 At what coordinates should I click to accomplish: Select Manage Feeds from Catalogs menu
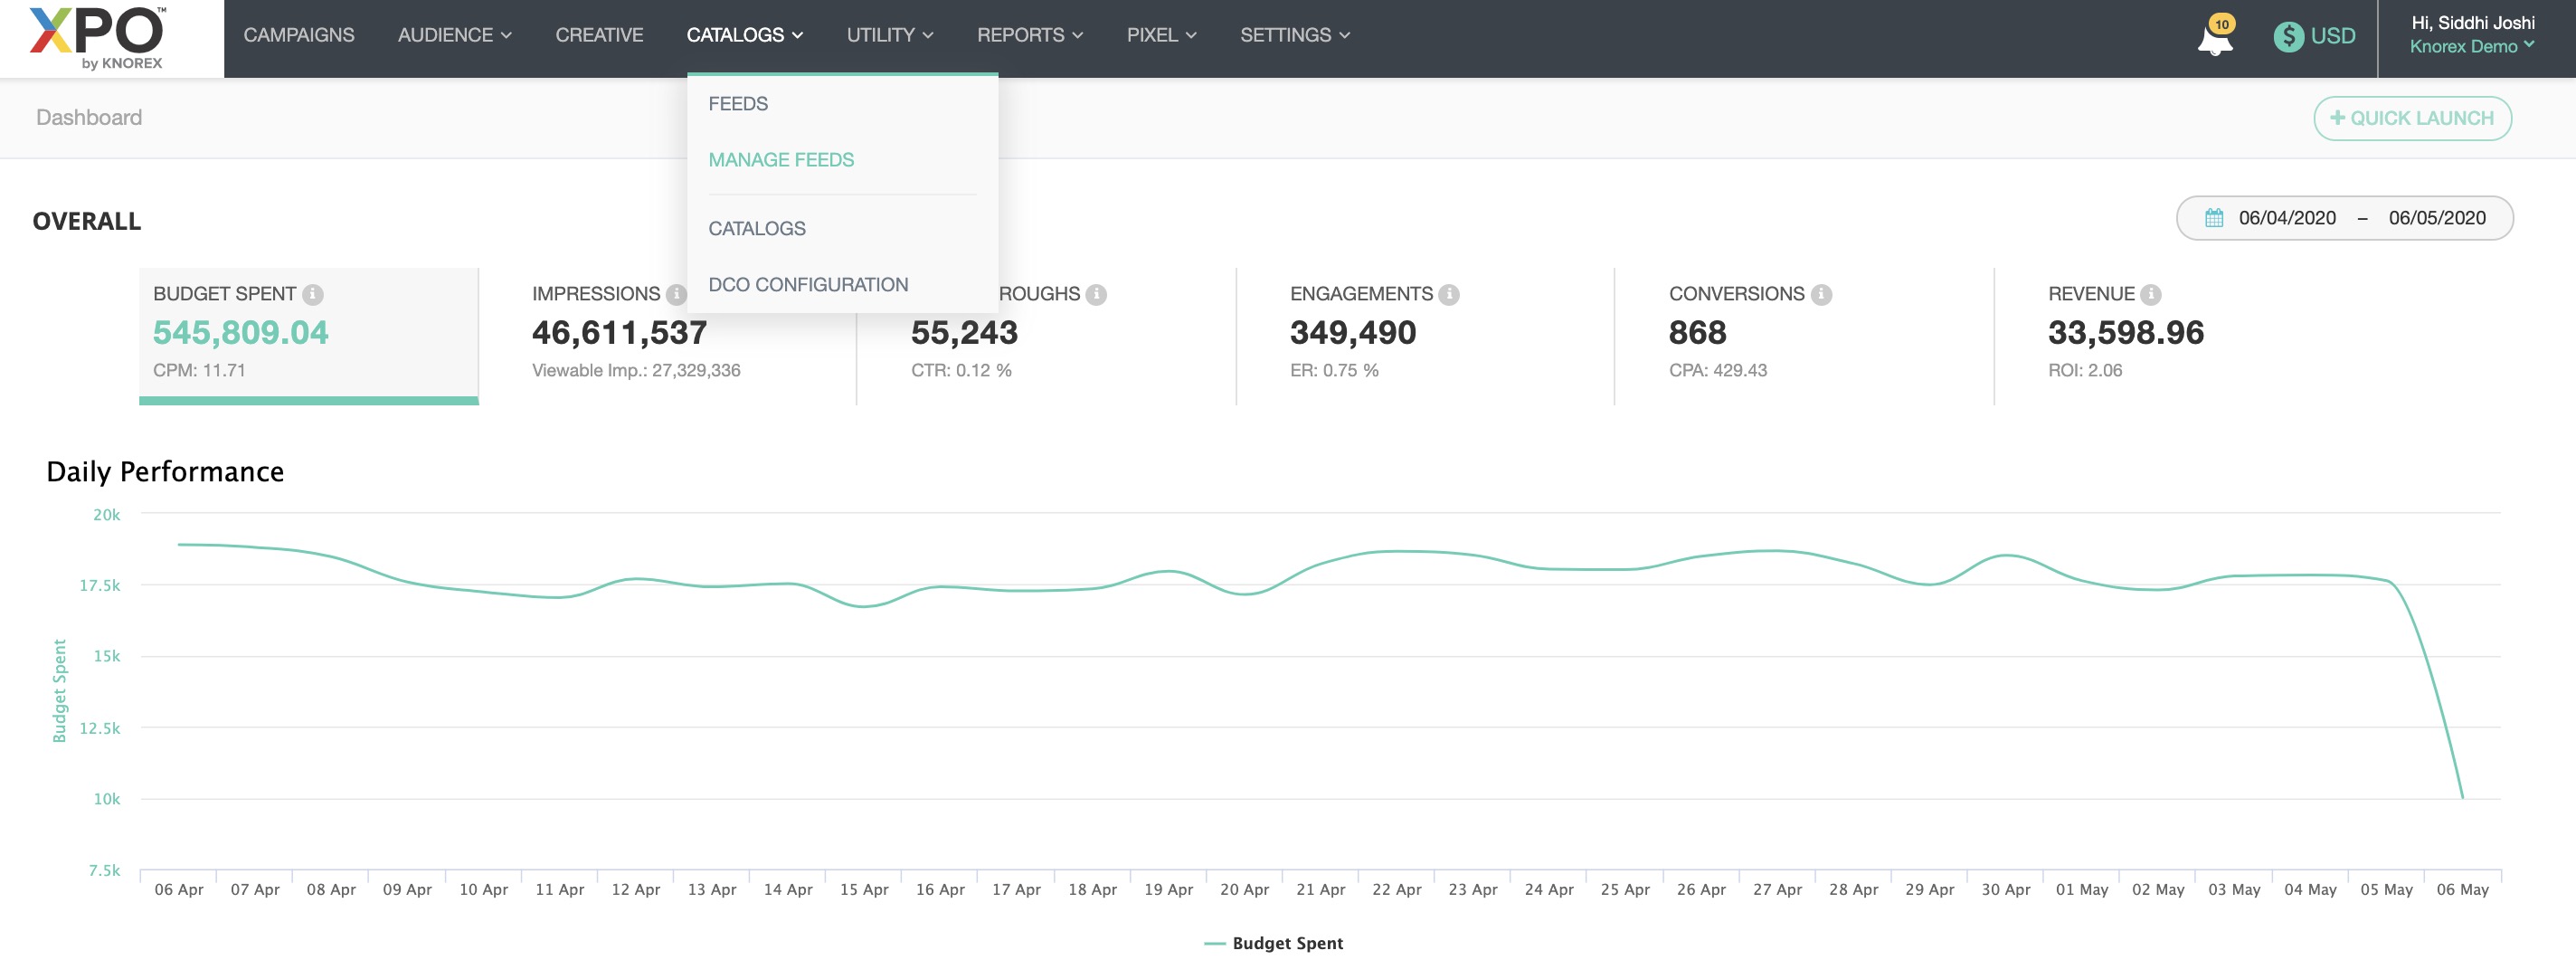(x=781, y=160)
